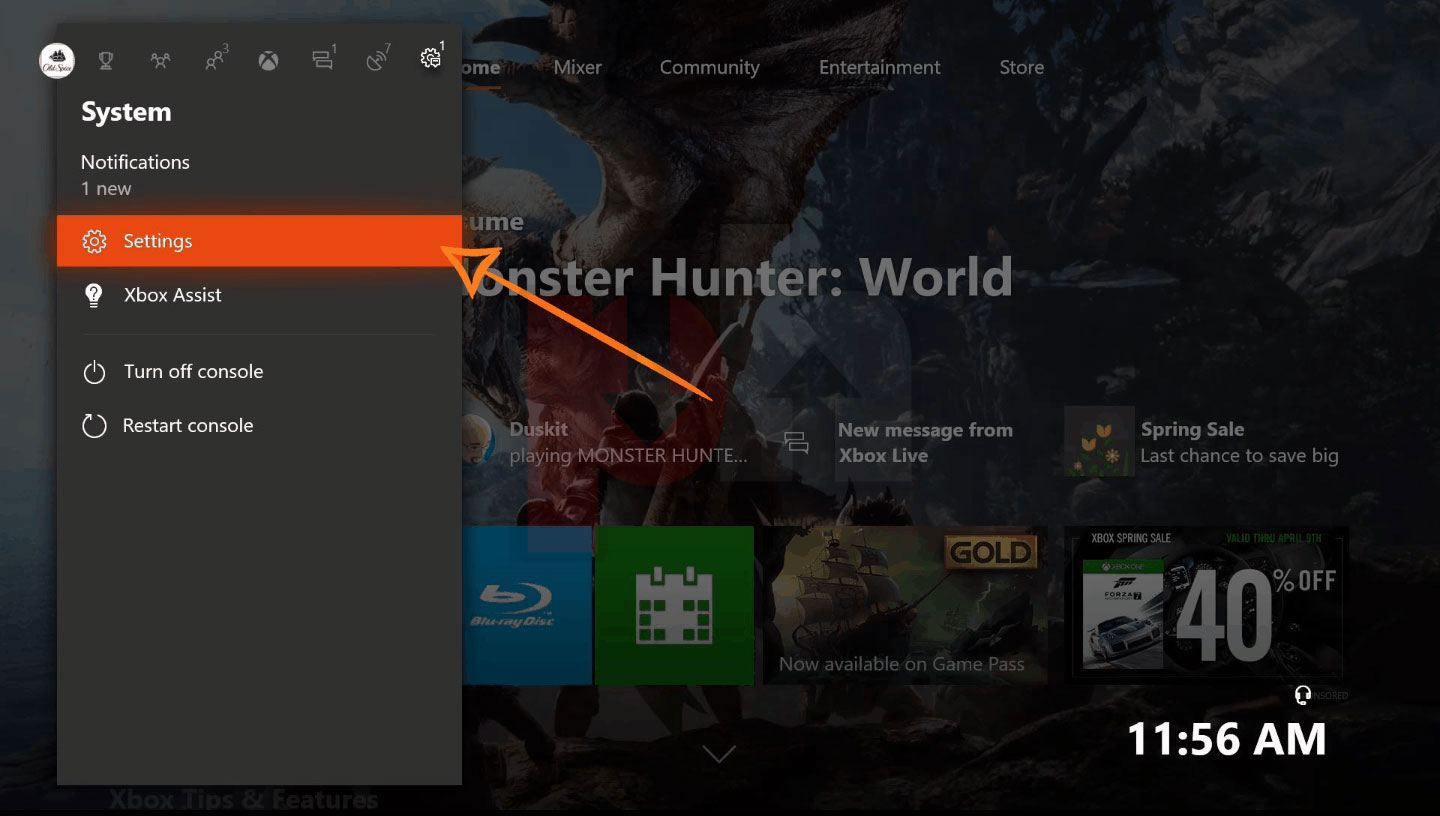
Task: Open the Forza 7 40% off tile
Action: coord(1206,605)
